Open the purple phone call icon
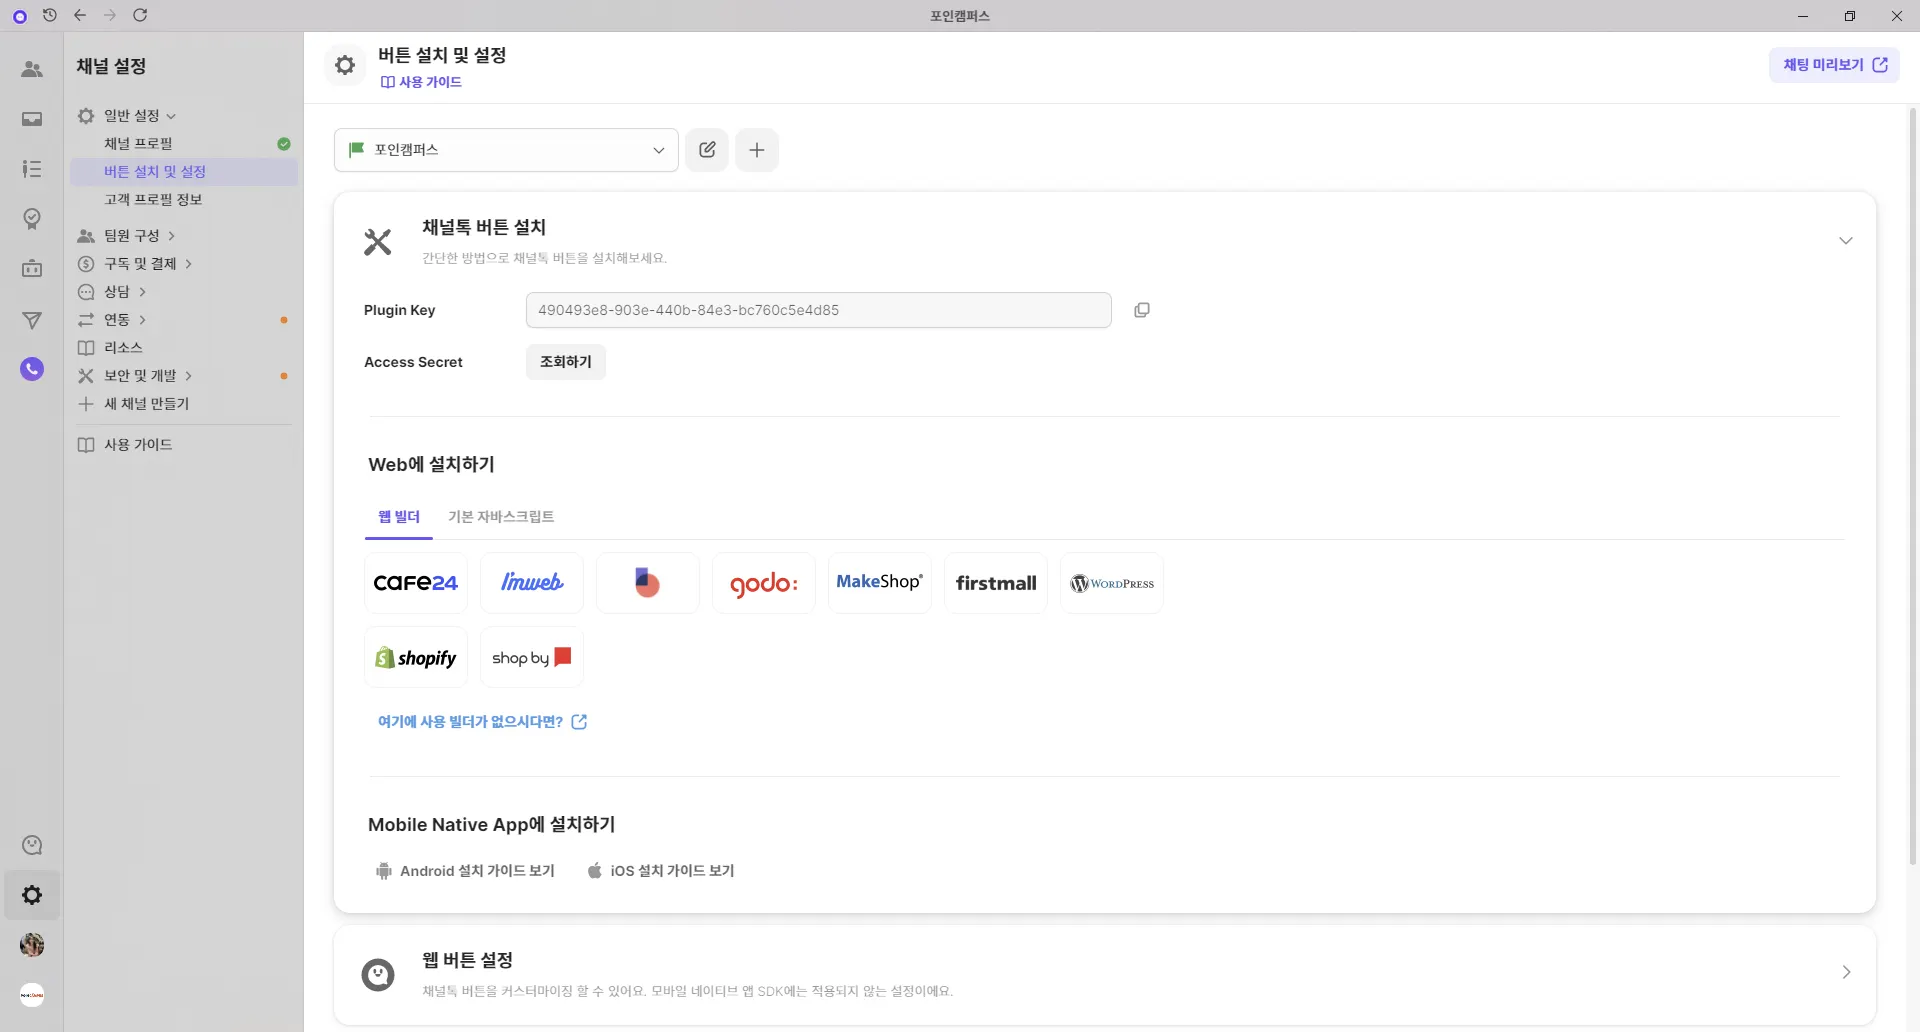This screenshot has width=1920, height=1032. tap(32, 369)
